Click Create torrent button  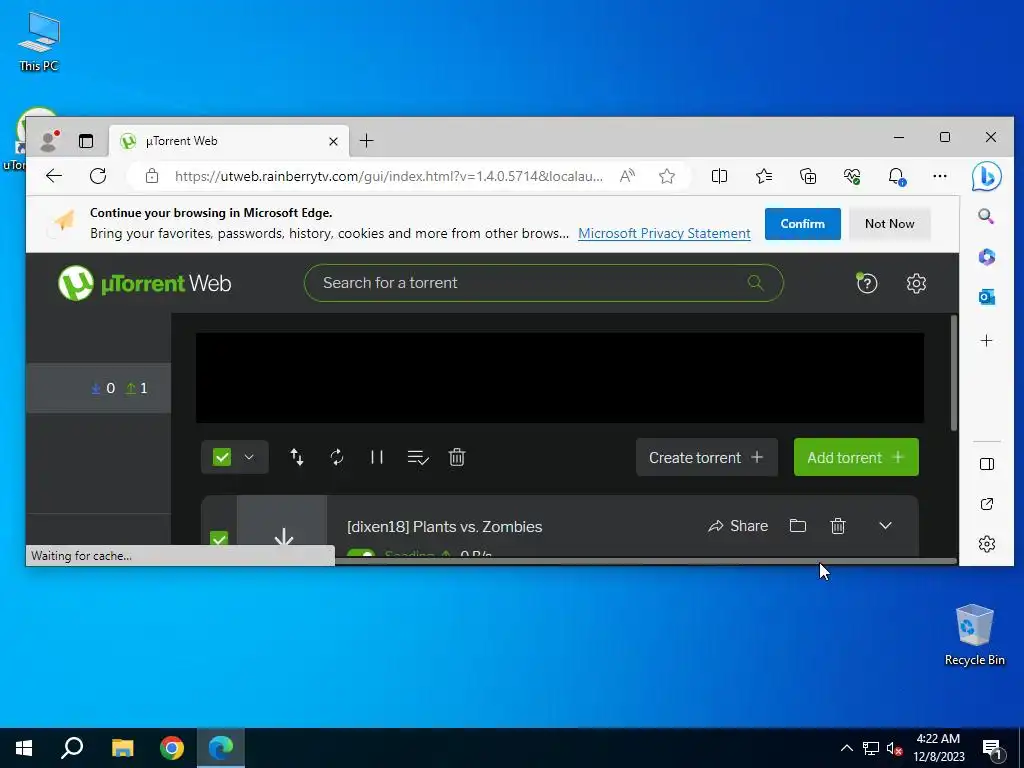(707, 457)
